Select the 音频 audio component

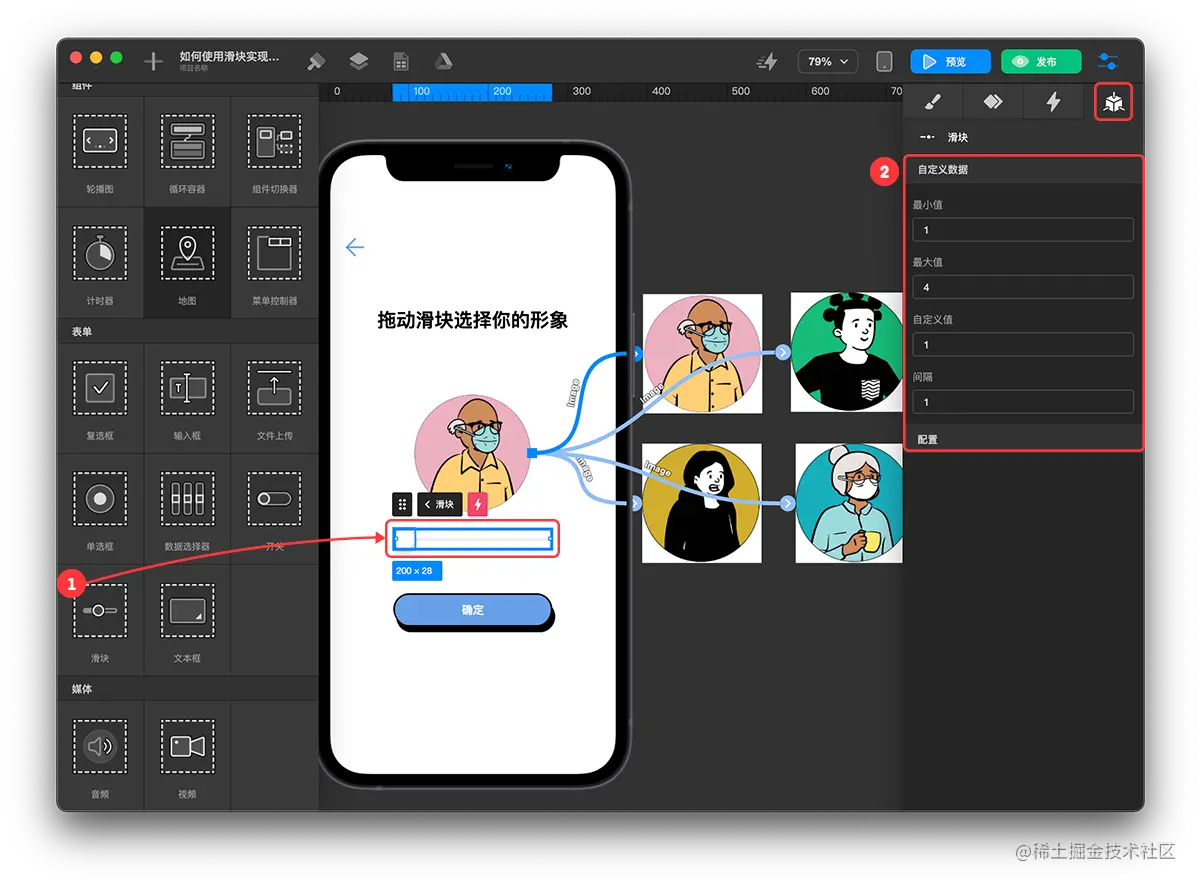tap(100, 755)
